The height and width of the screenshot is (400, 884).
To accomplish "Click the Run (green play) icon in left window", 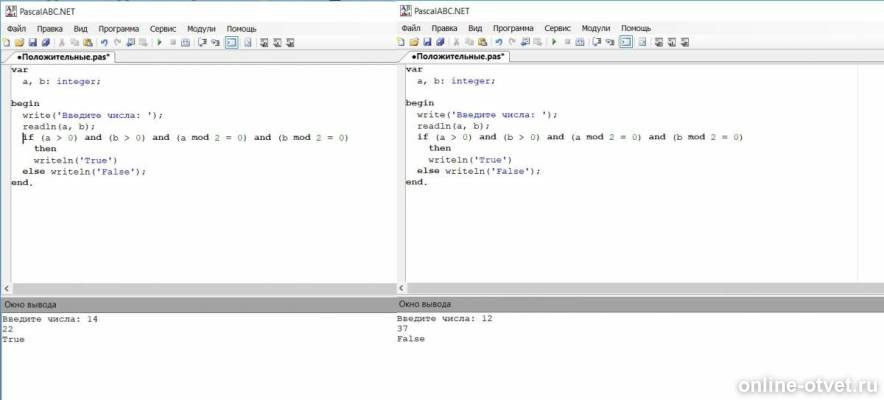I will [x=159, y=43].
